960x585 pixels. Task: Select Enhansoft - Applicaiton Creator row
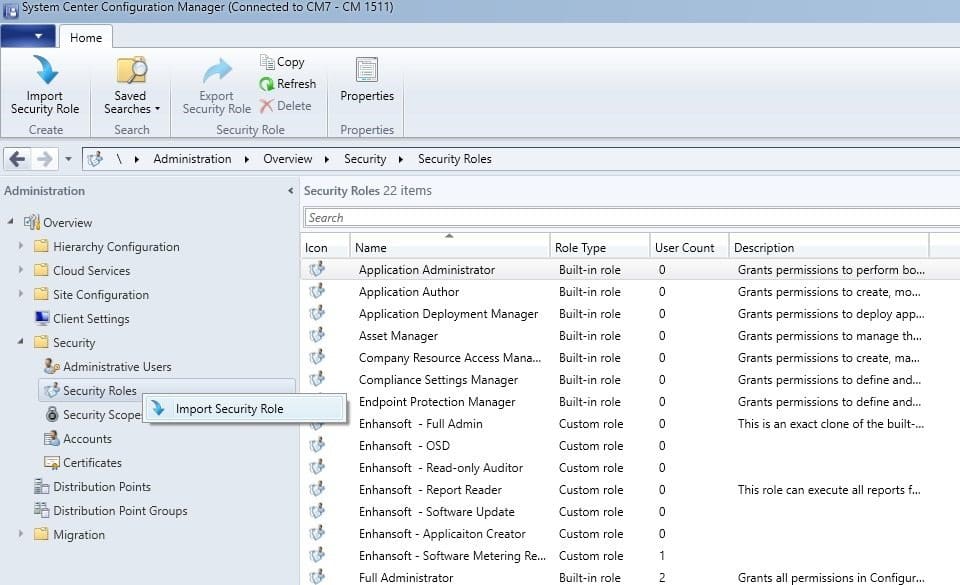pyautogui.click(x=630, y=534)
